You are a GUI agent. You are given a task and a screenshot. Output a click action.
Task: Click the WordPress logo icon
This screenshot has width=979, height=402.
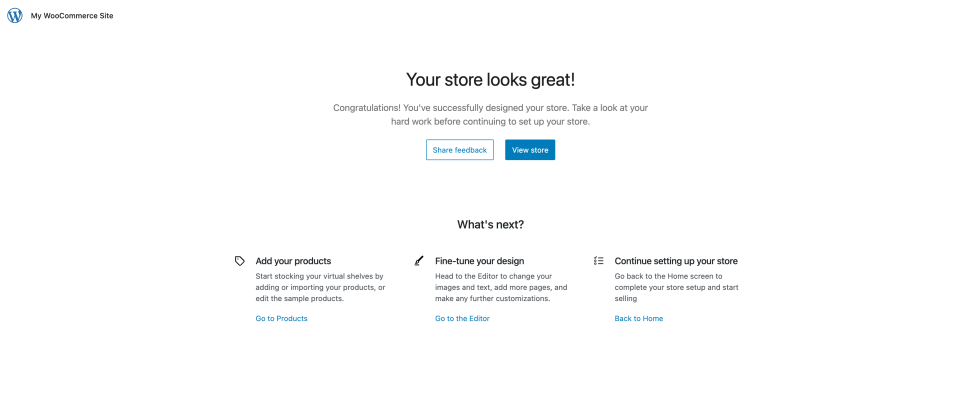[14, 15]
